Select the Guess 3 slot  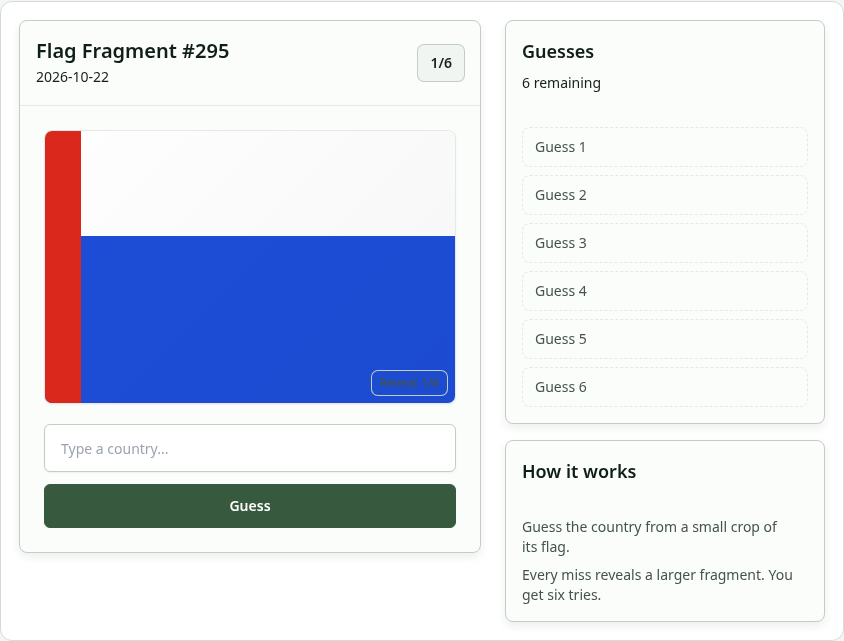pyautogui.click(x=665, y=243)
